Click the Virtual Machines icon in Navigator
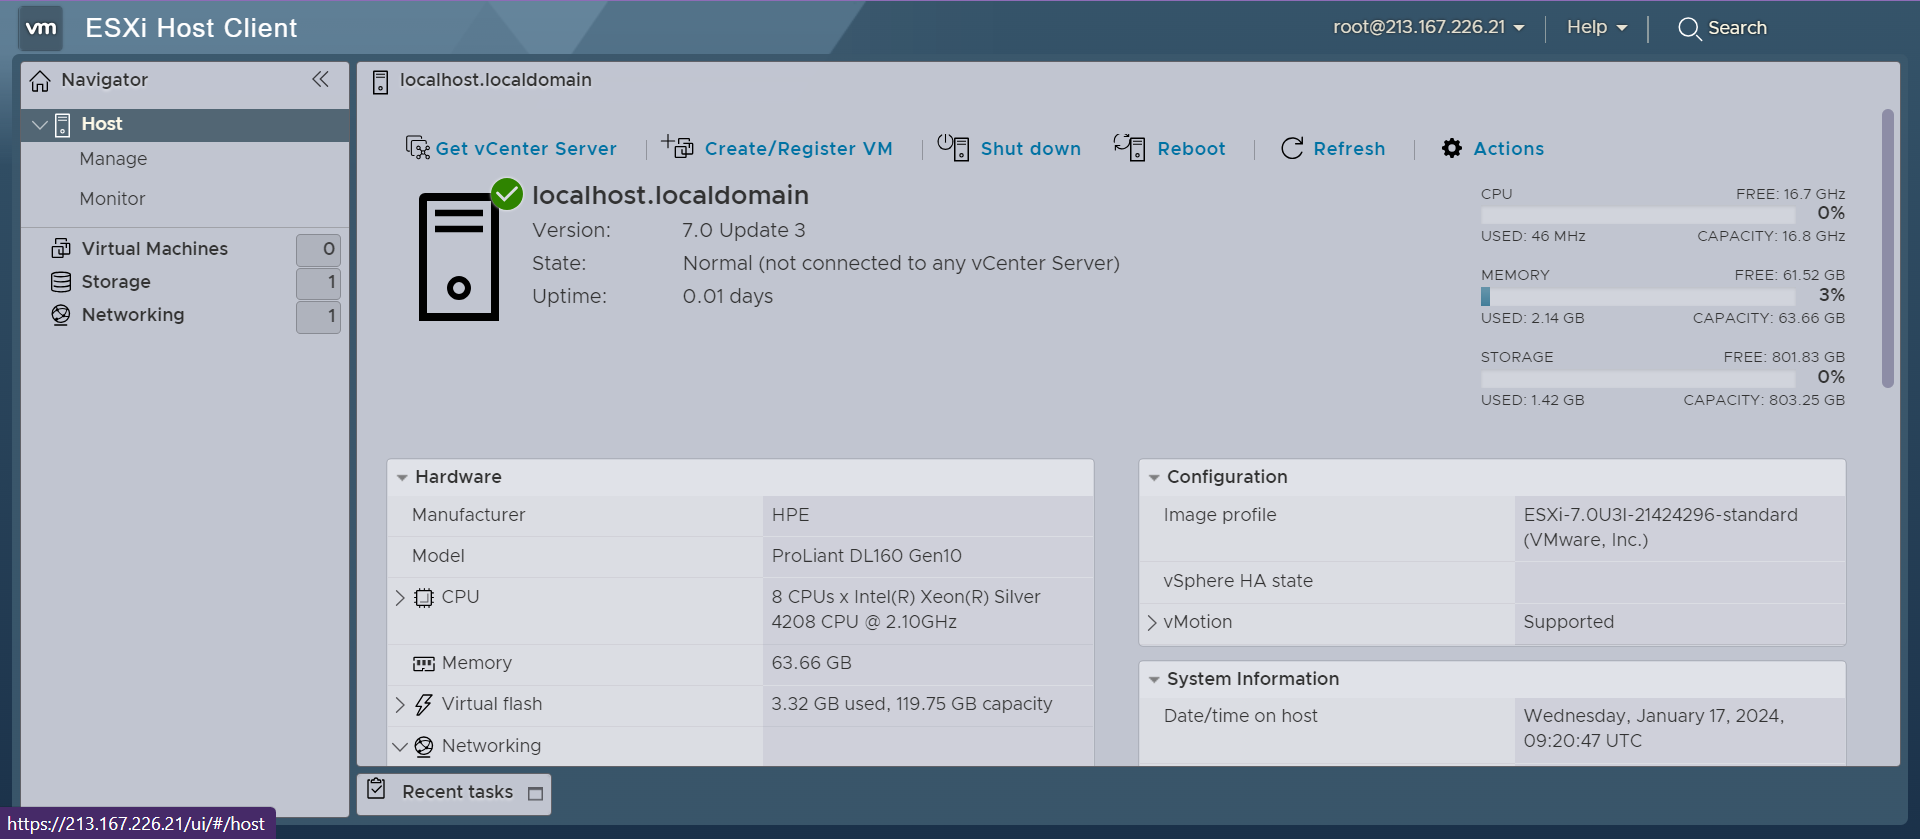 61,248
